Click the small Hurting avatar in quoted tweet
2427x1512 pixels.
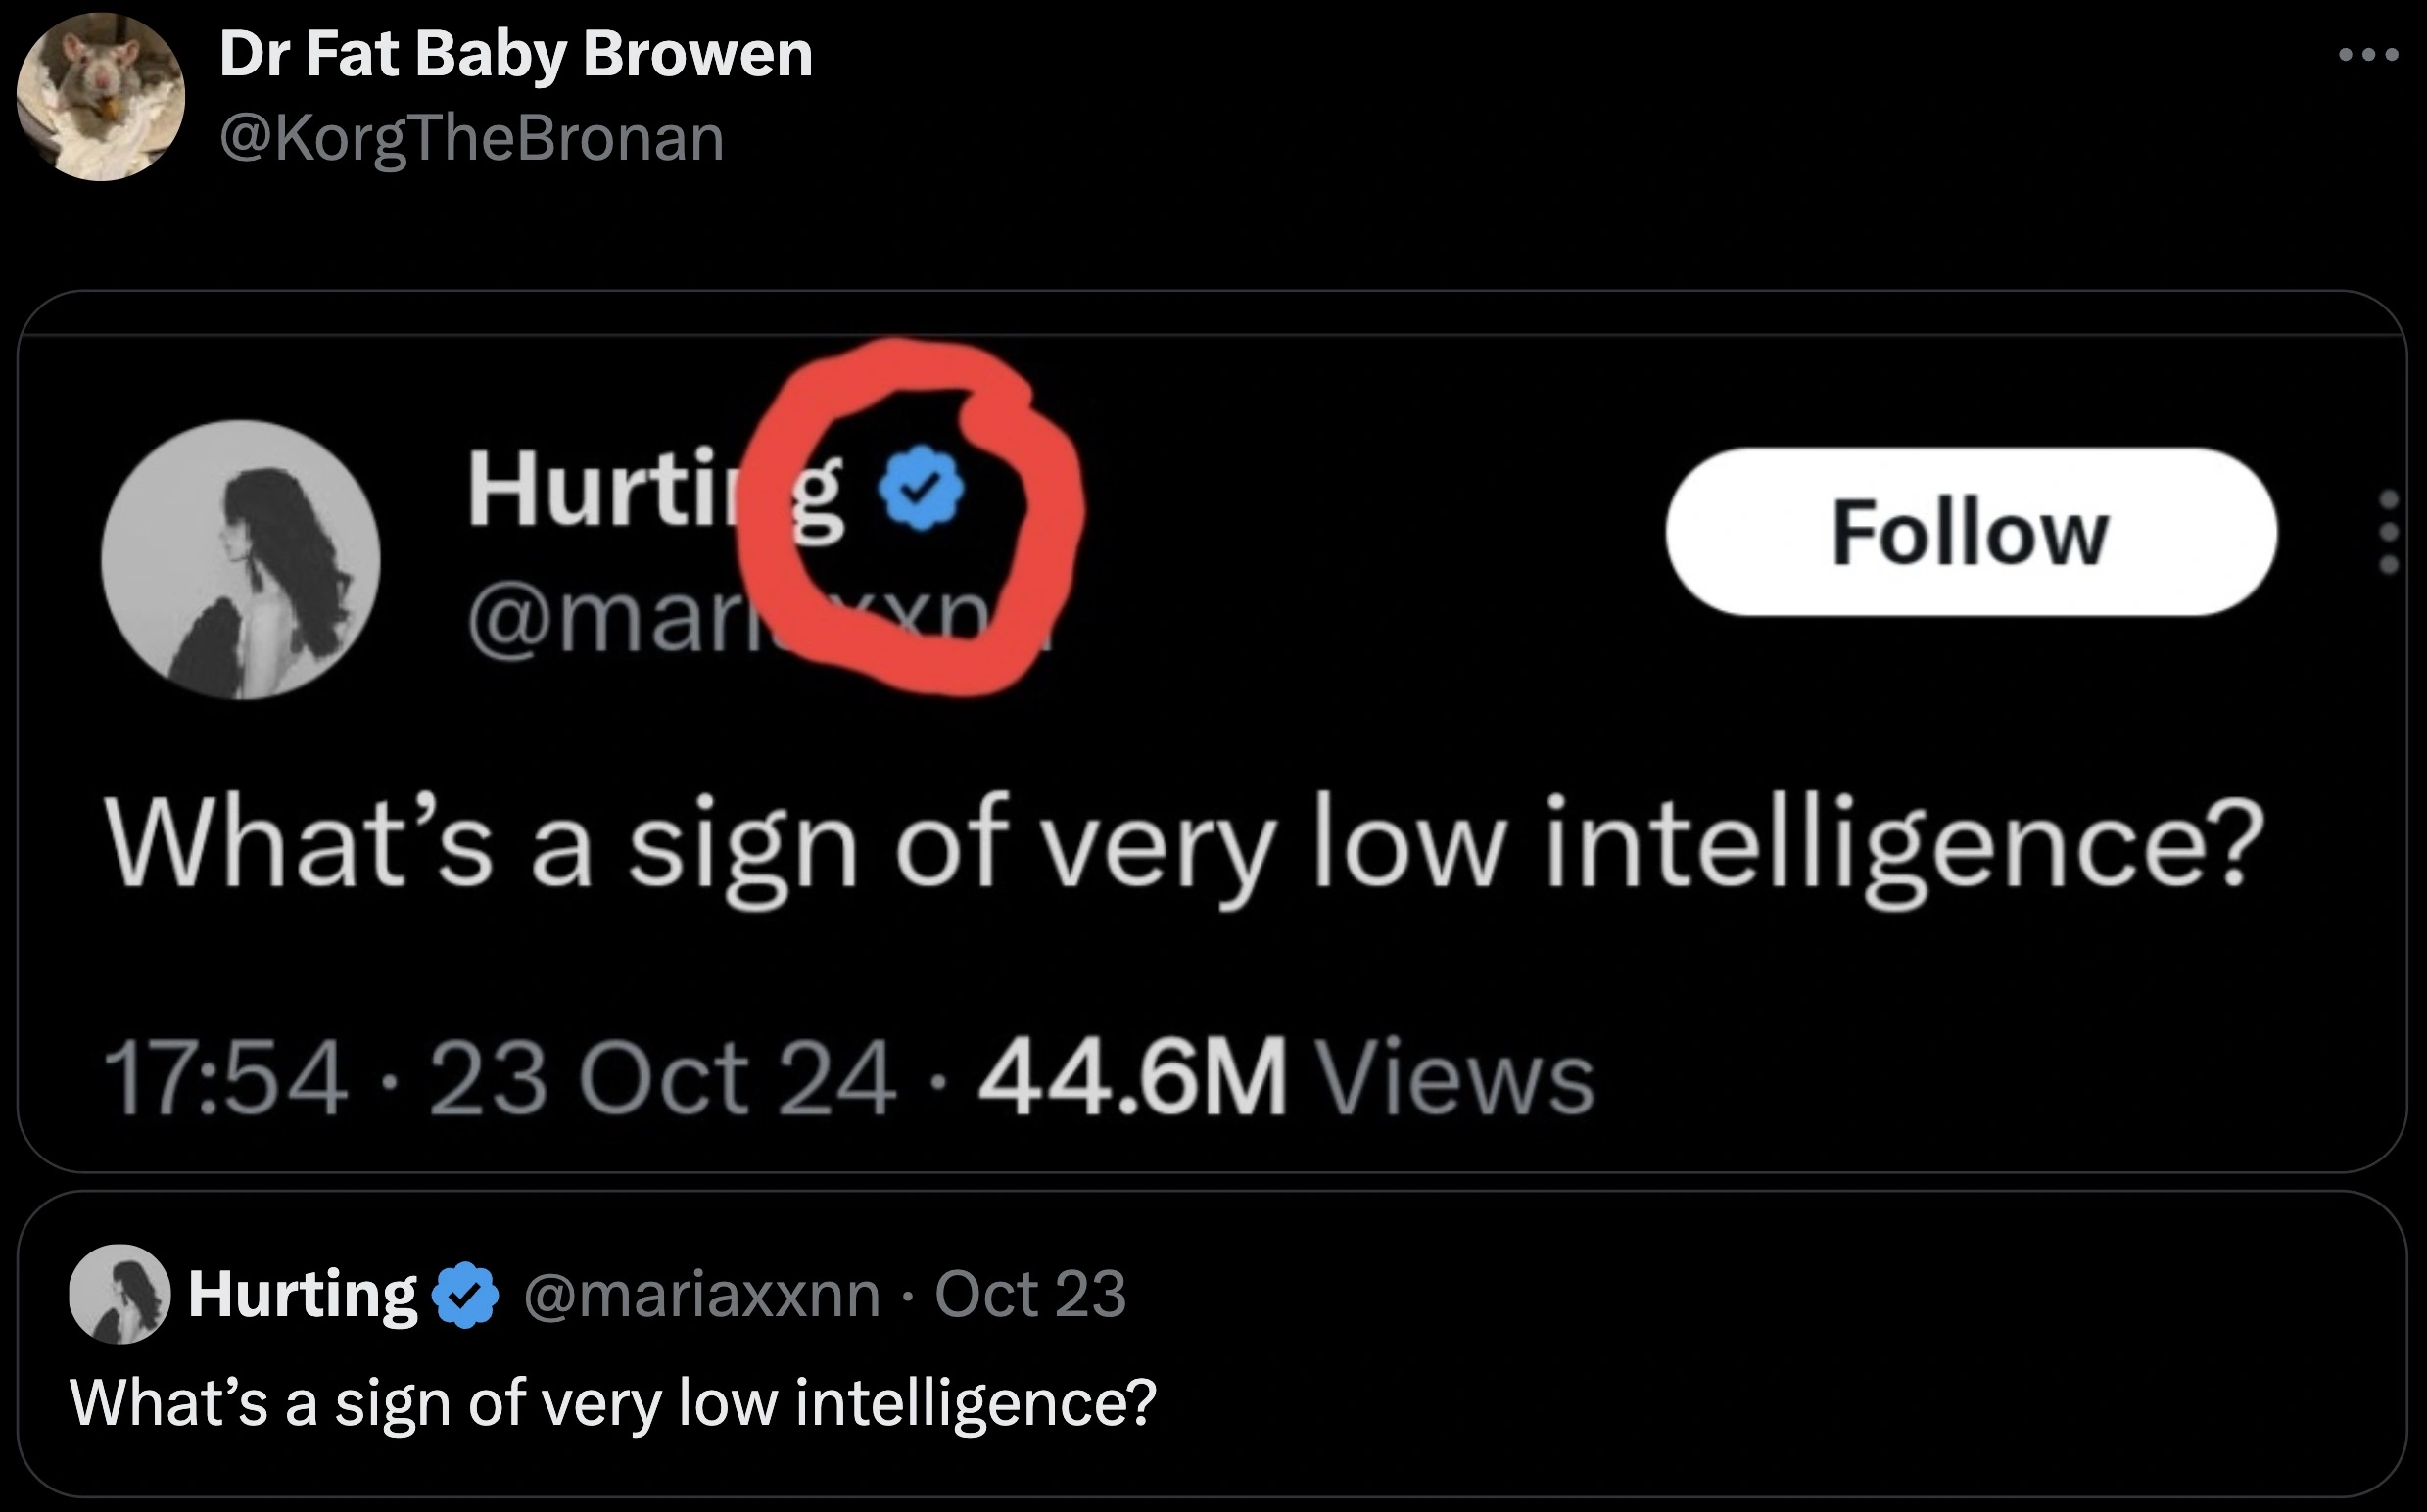point(119,1294)
